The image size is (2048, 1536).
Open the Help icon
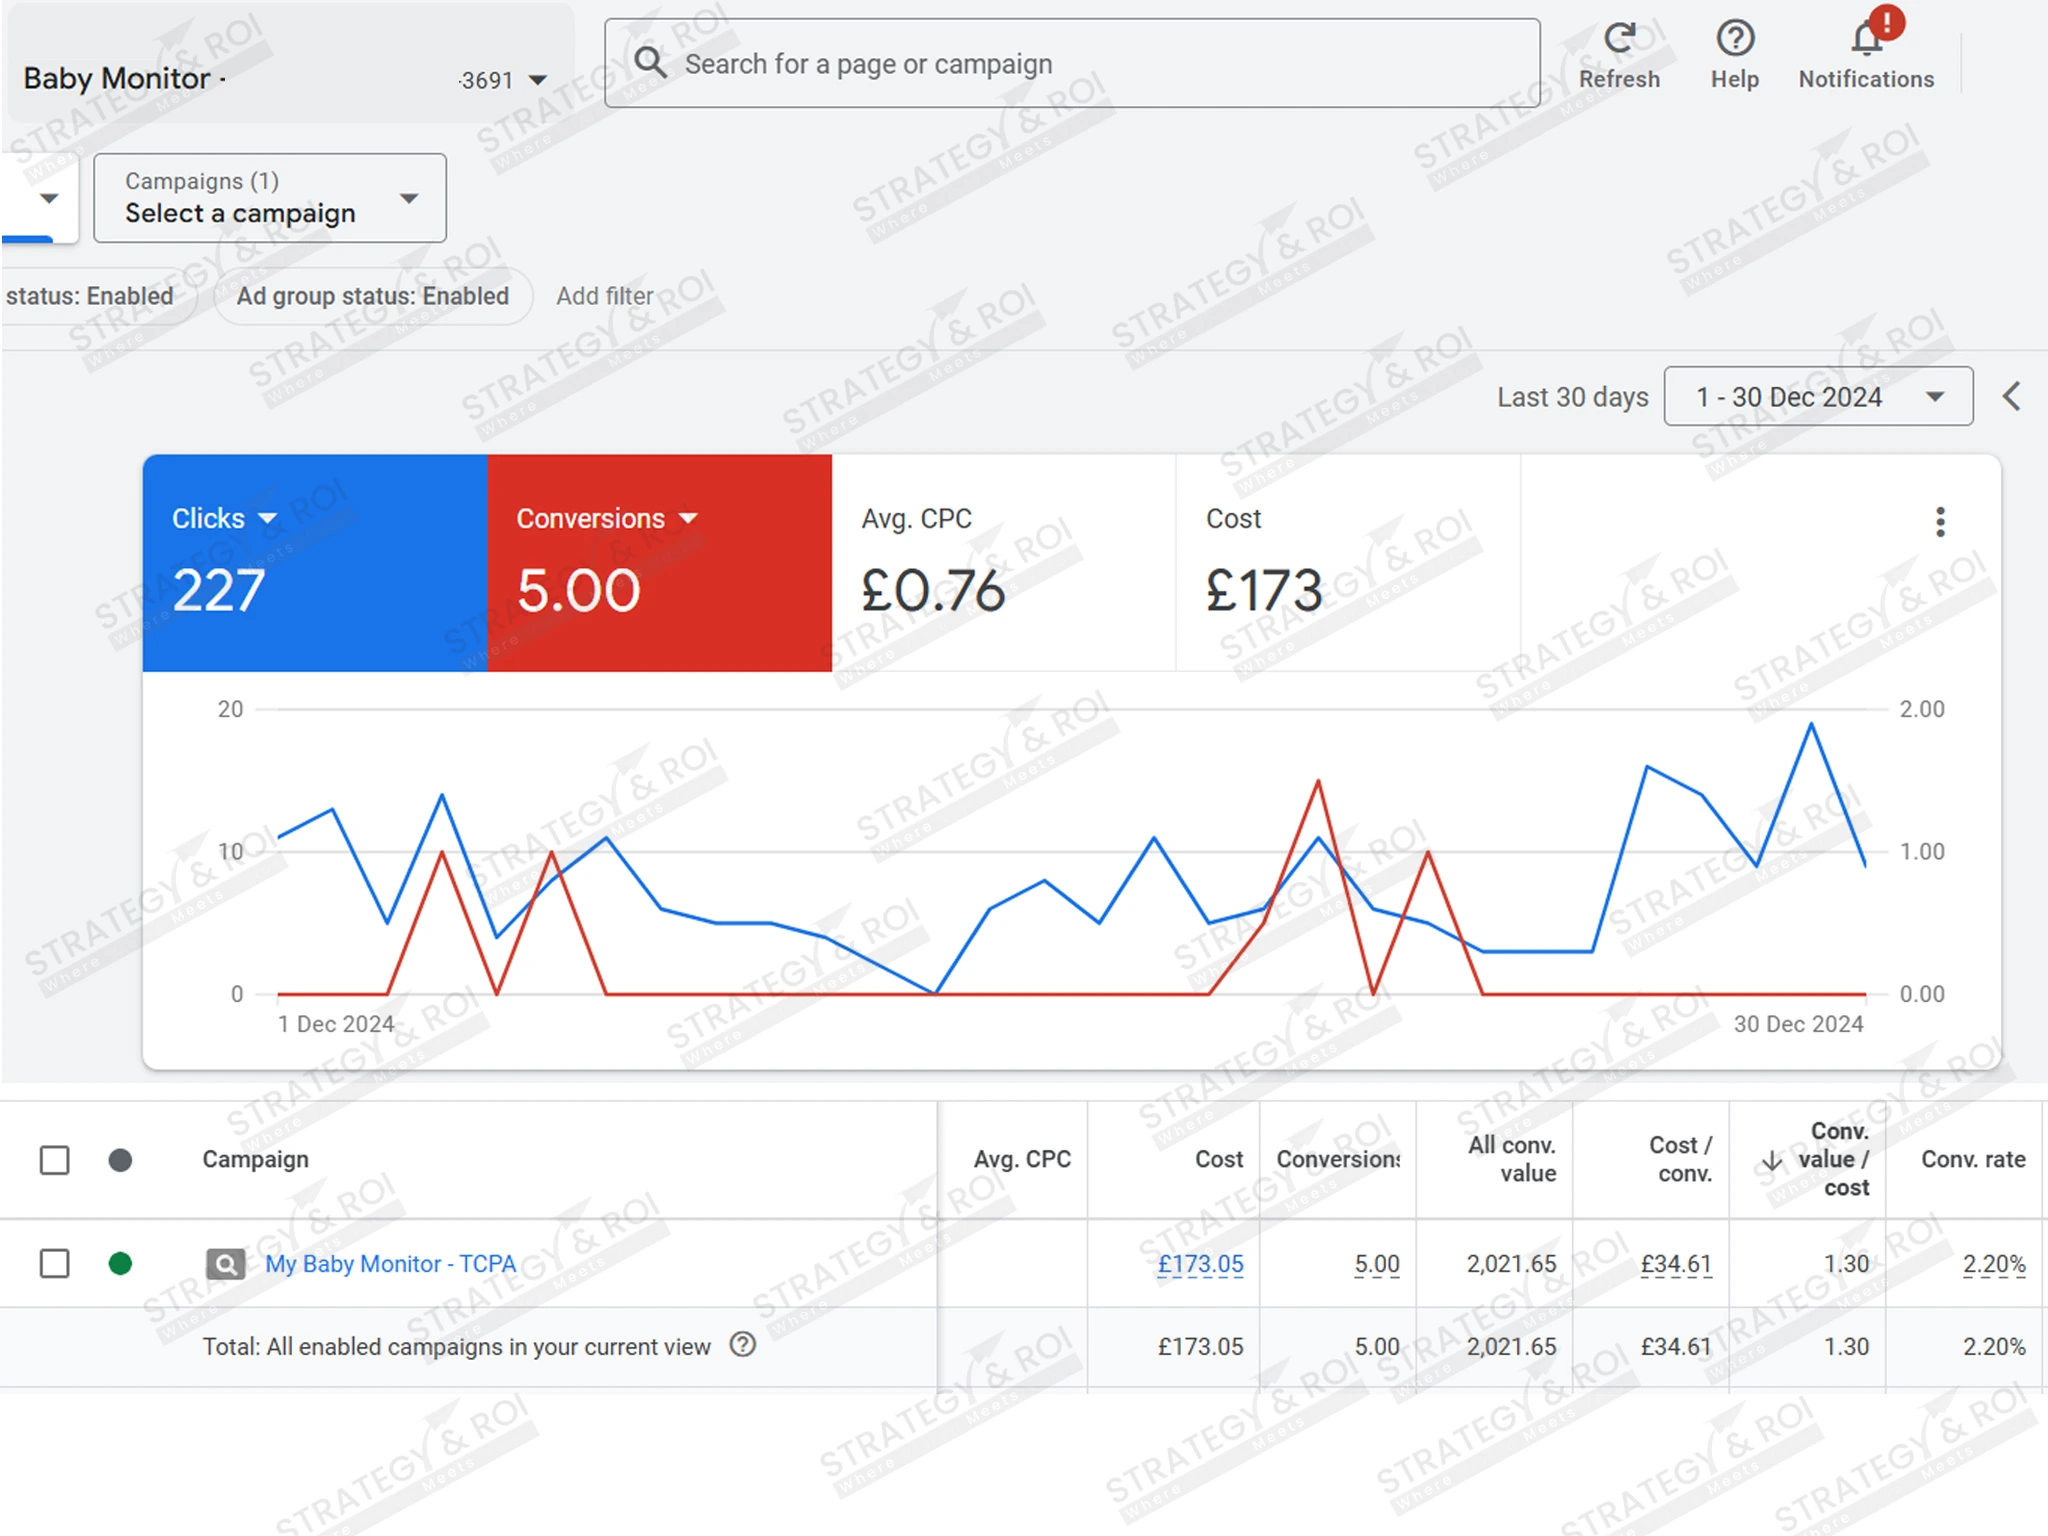1735,40
